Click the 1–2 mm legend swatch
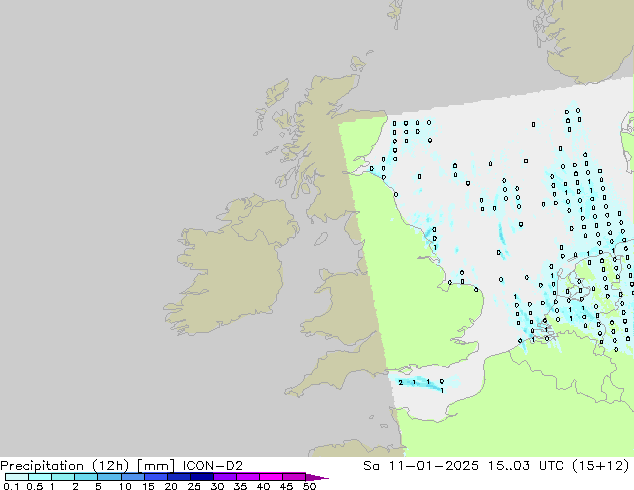Image resolution: width=634 pixels, height=490 pixels. point(63,477)
